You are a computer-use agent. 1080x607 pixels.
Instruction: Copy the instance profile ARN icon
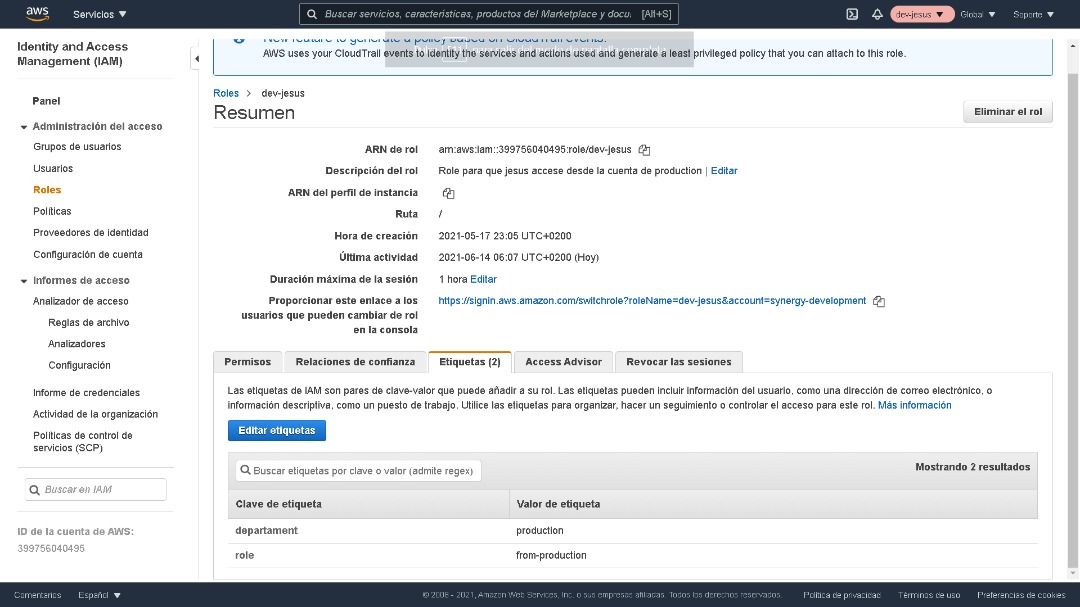coord(448,193)
